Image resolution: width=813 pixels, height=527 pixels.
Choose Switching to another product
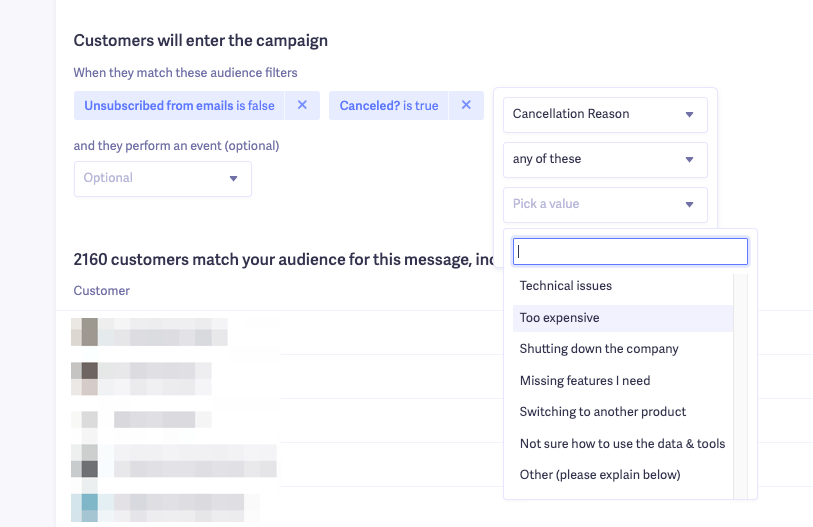coord(603,412)
